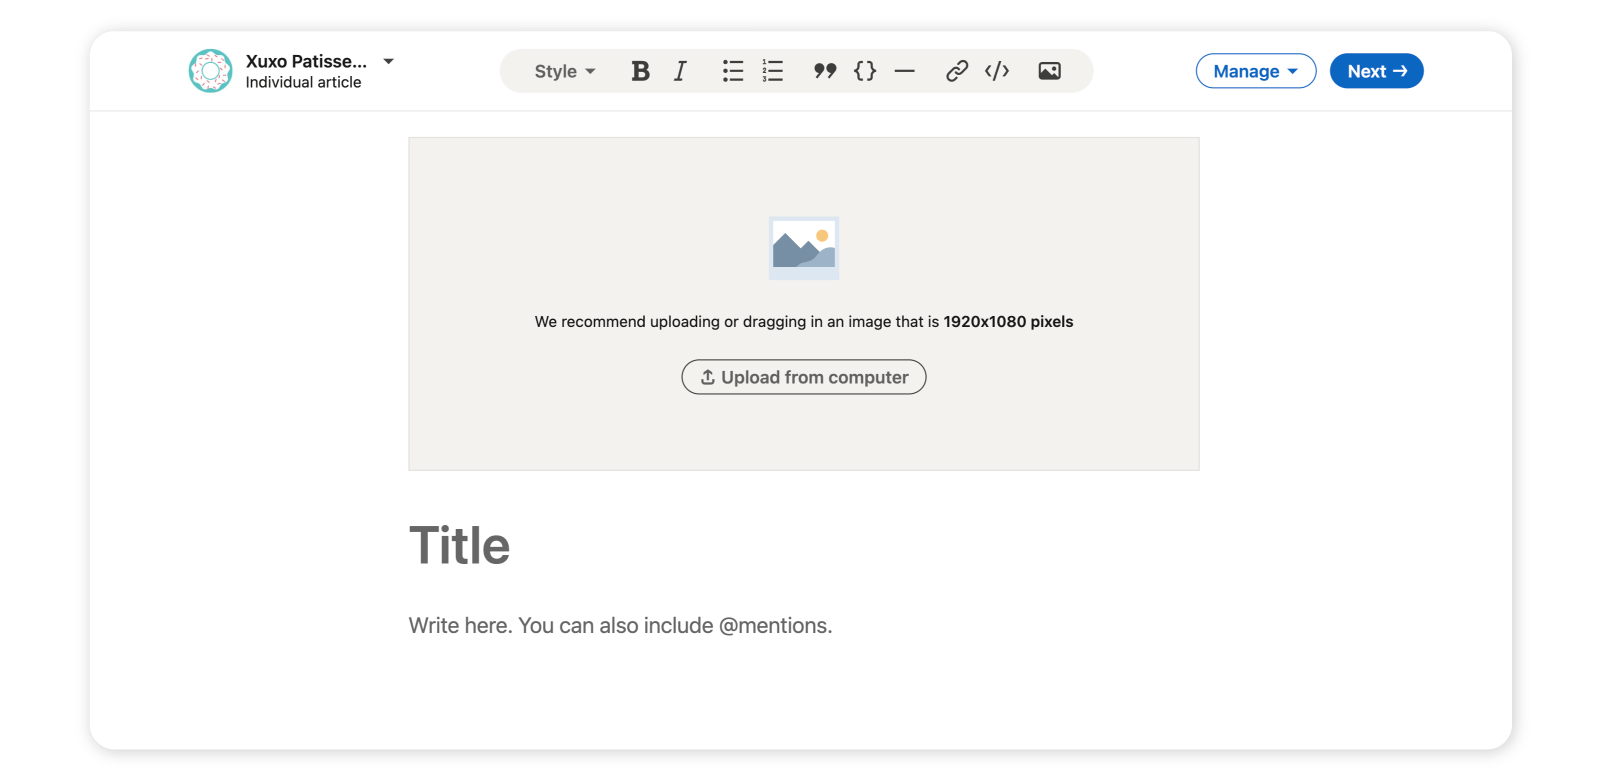The image size is (1600, 780).
Task: Click the embed code snippet icon
Action: [997, 71]
